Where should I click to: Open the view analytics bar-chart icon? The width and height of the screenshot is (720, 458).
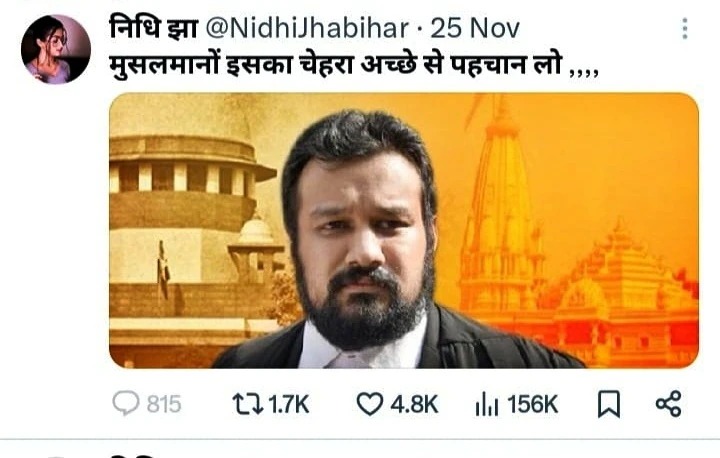tap(487, 404)
